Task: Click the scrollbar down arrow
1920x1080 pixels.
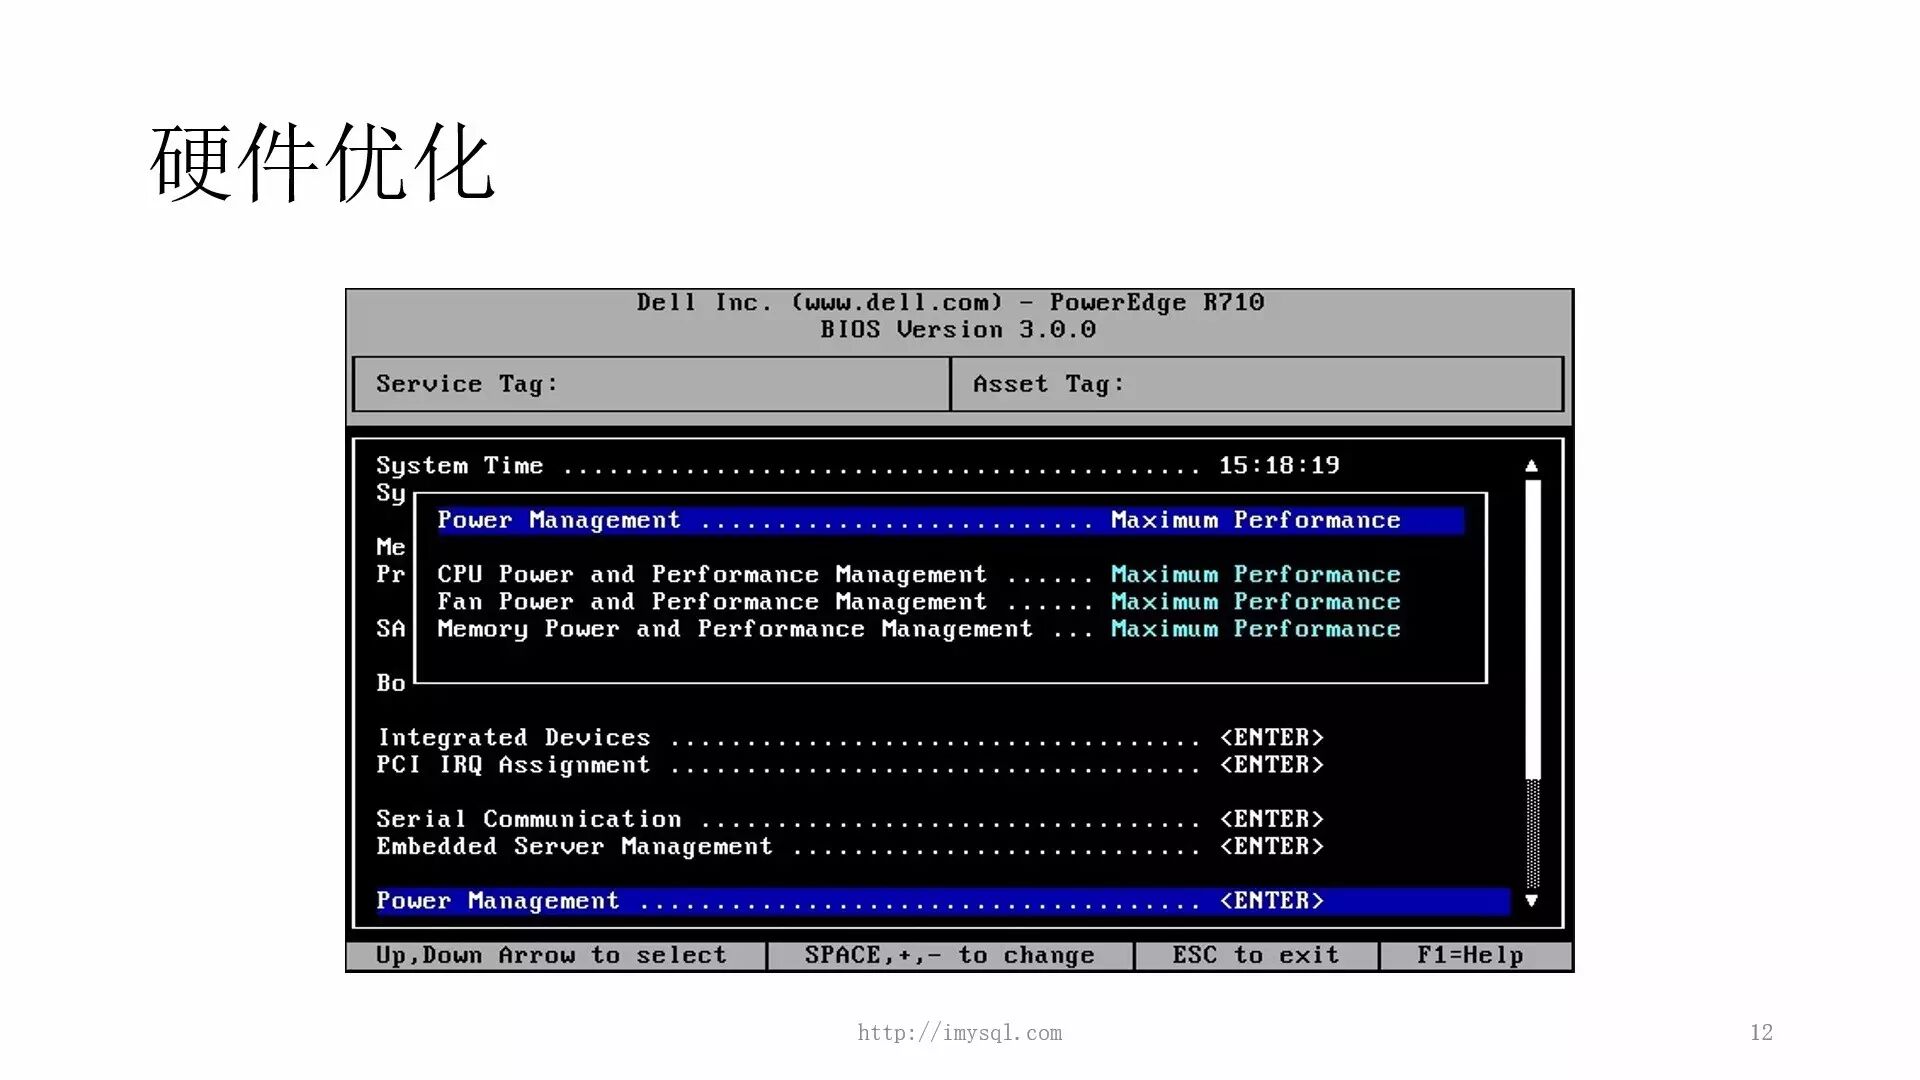Action: (1531, 901)
